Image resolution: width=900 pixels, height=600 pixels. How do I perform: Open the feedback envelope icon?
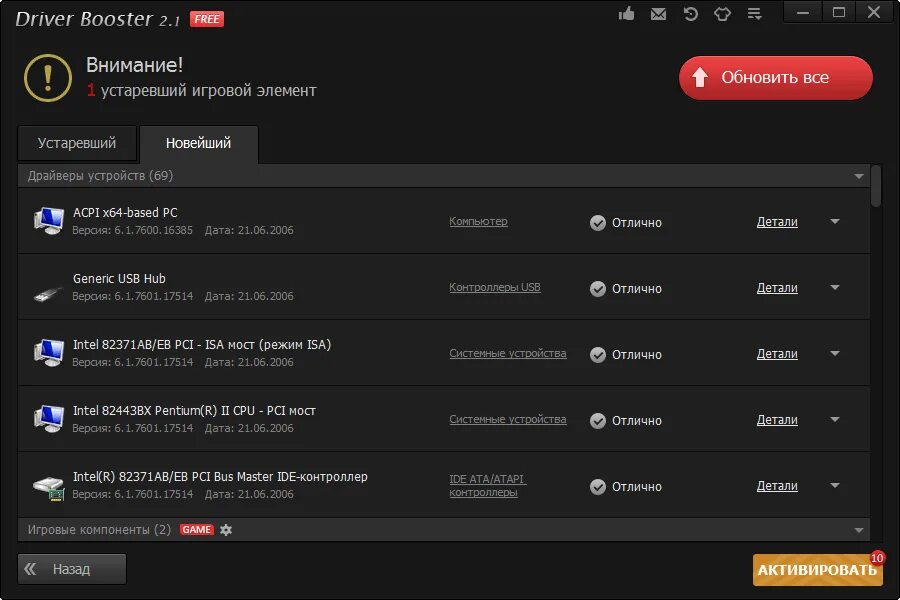(658, 14)
